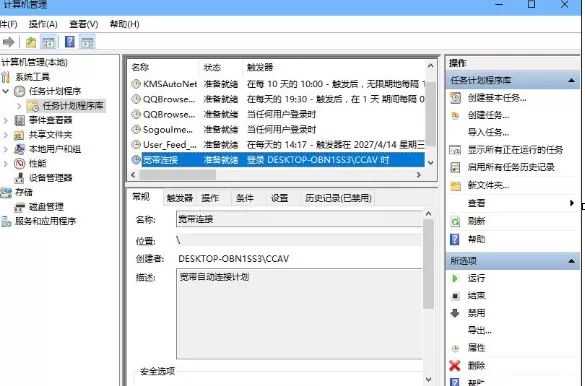This screenshot has height=386, width=585.
Task: Click the 设备管理器 icon
Action: click(19, 178)
